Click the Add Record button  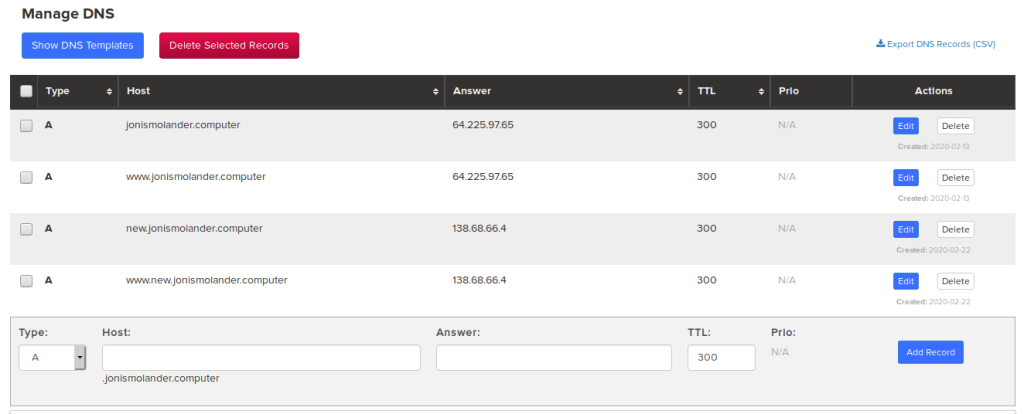(930, 352)
